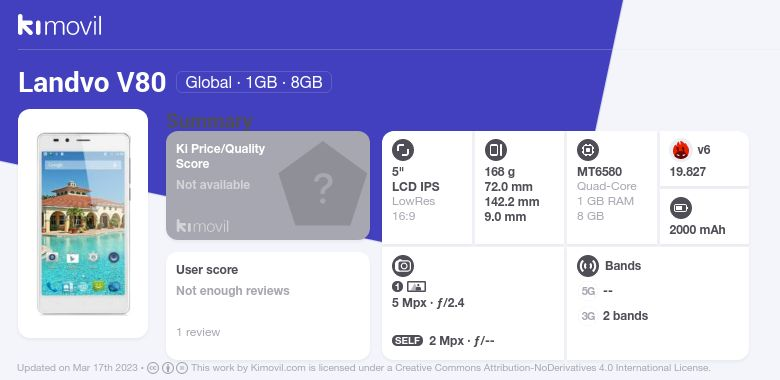Click the rear camera photo icon
The width and height of the screenshot is (780, 380).
coord(416,286)
